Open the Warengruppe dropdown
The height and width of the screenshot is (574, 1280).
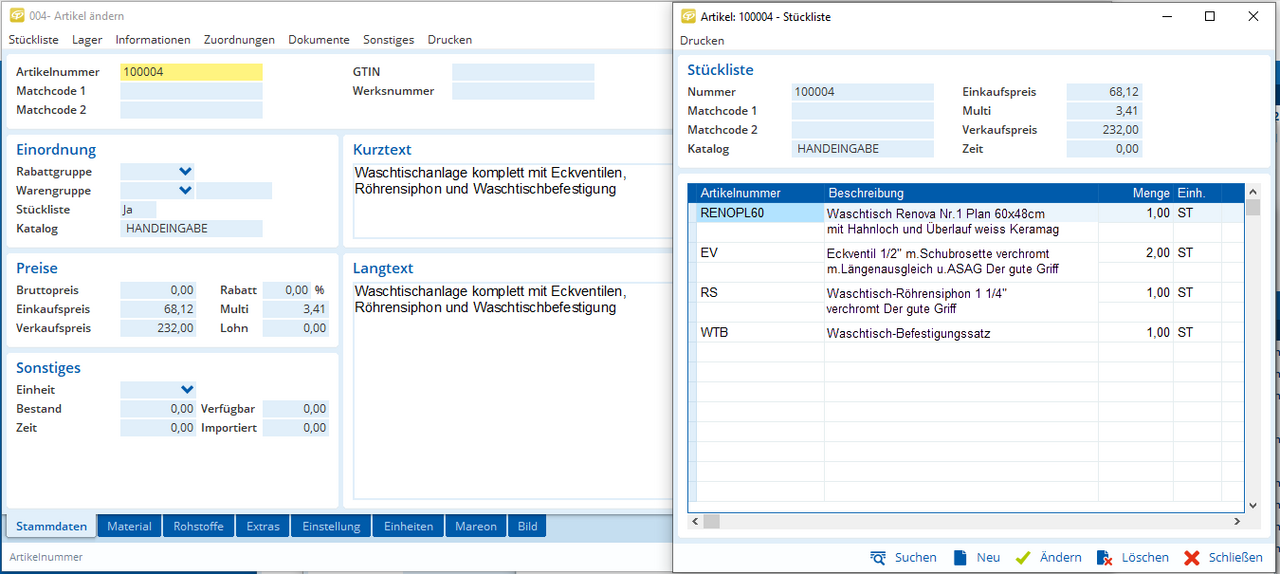[x=185, y=191]
